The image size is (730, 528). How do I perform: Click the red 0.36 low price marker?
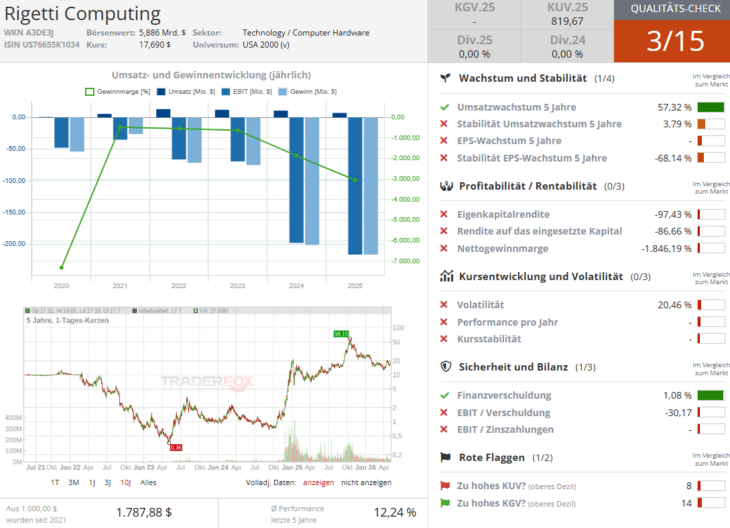coord(176,447)
